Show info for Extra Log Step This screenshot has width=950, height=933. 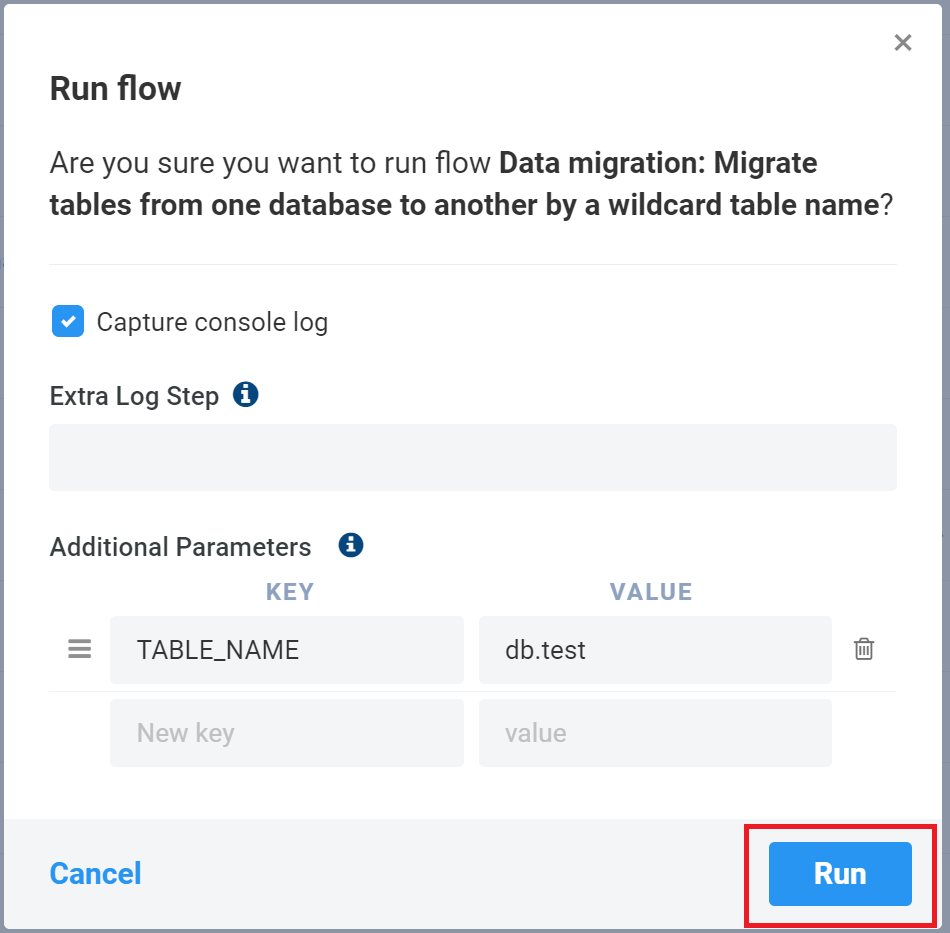tap(245, 394)
